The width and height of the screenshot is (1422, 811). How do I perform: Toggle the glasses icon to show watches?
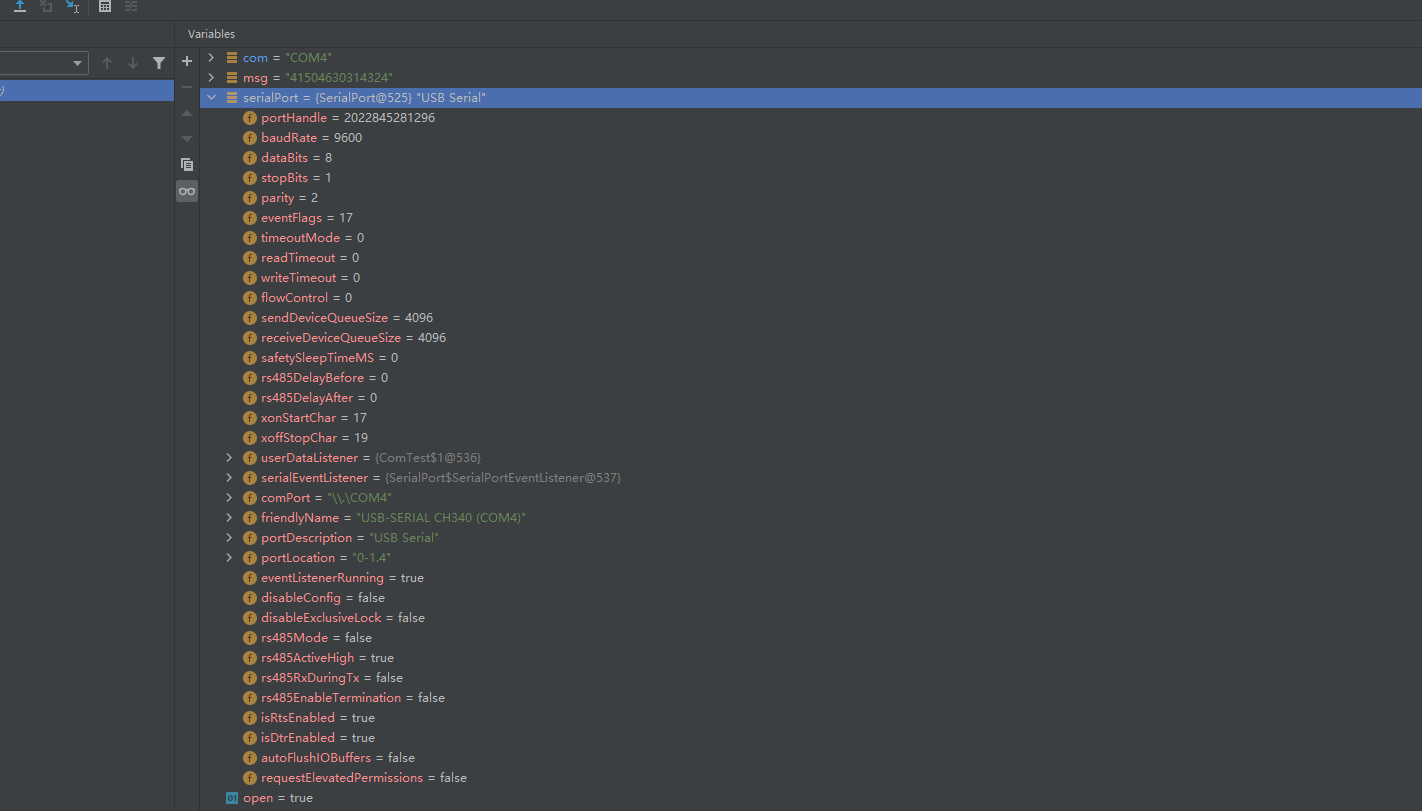coord(186,190)
